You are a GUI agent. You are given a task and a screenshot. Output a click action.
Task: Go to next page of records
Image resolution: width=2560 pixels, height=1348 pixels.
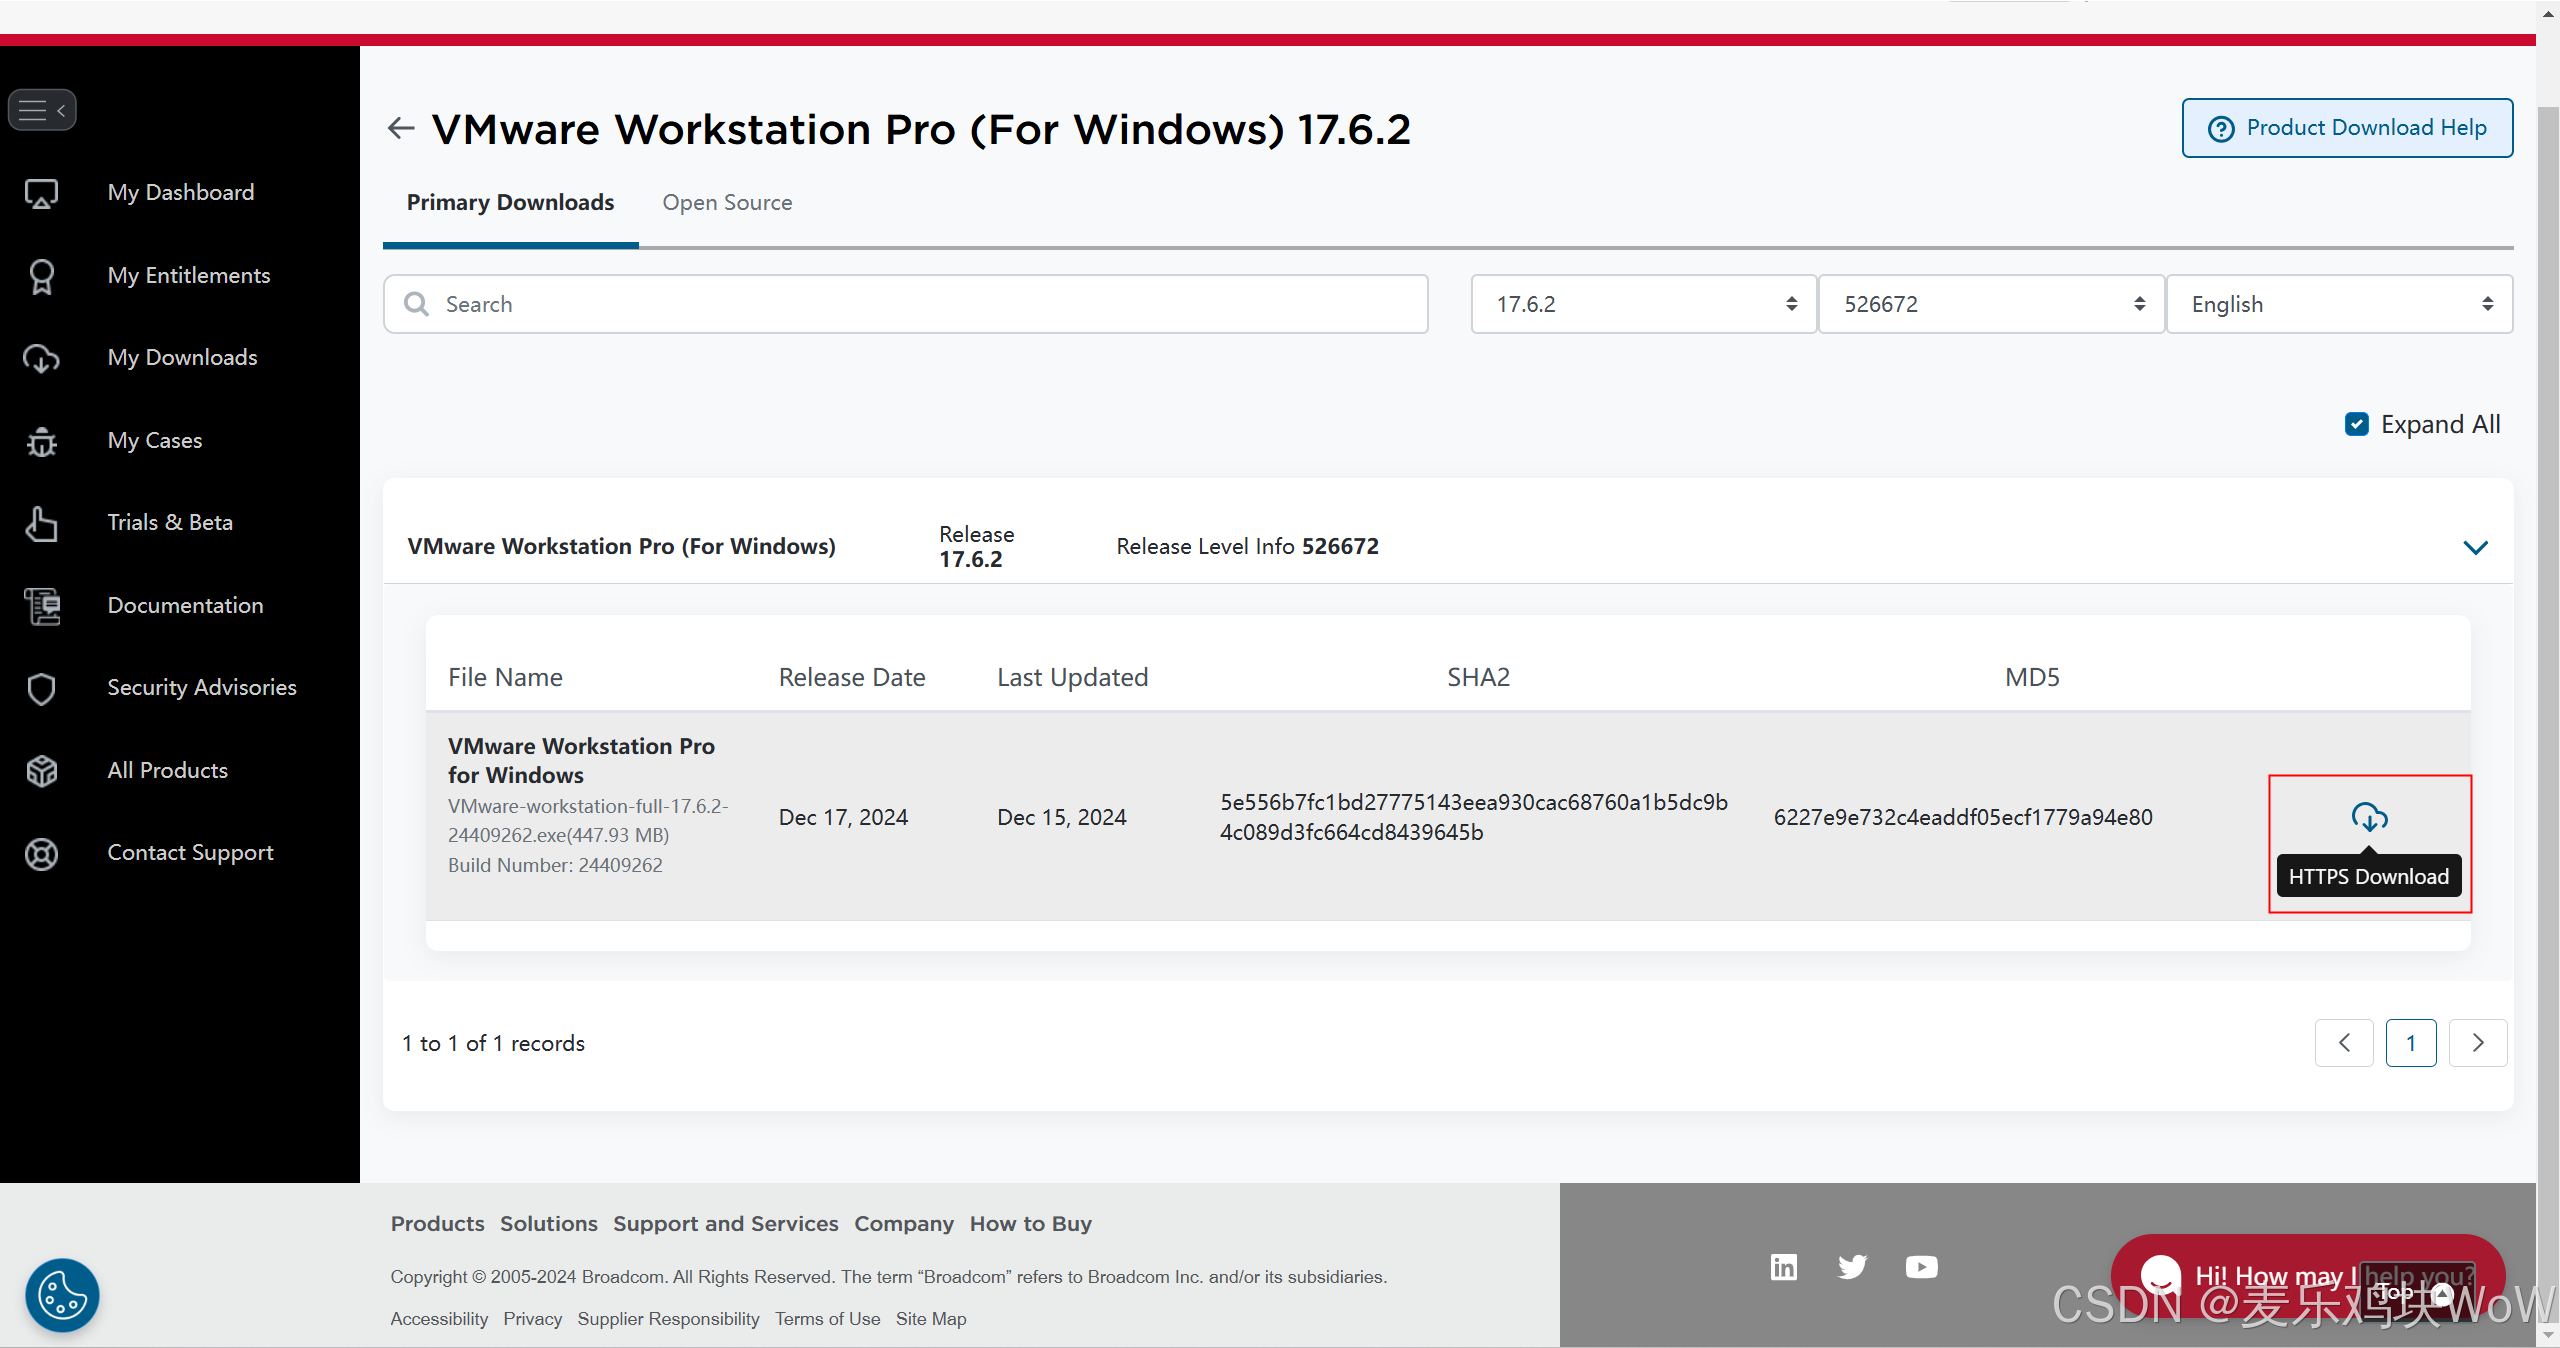[x=2477, y=1043]
